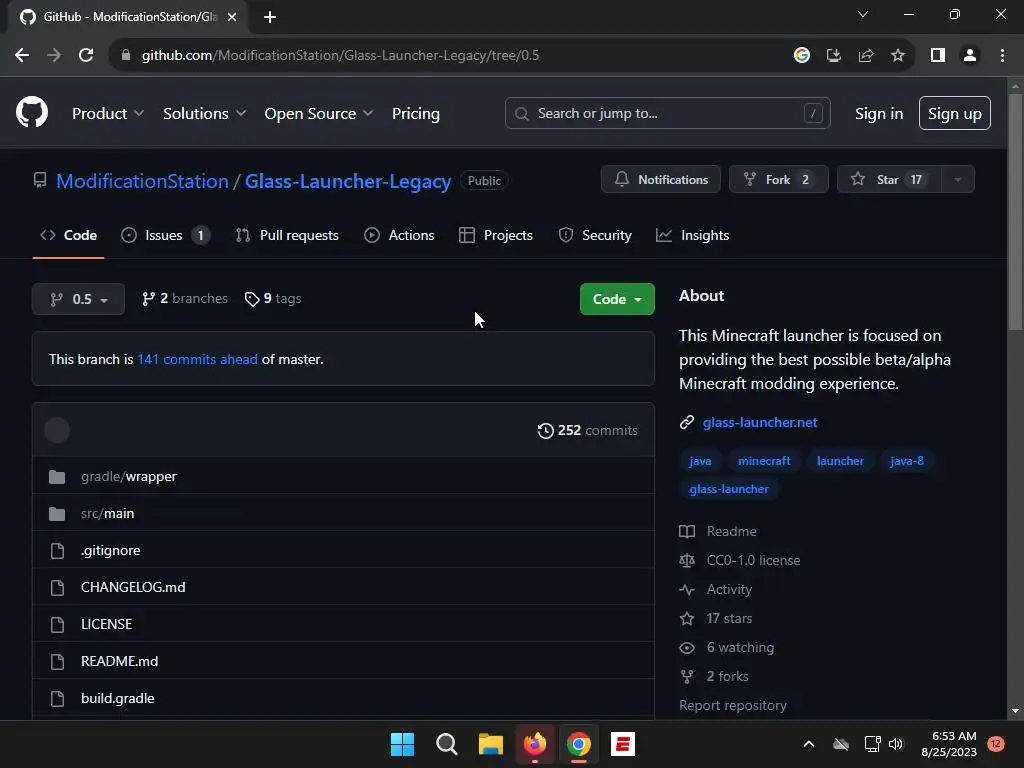Jump to the Readme section
Screen dimensions: 1024x768
pyautogui.click(x=718, y=532)
